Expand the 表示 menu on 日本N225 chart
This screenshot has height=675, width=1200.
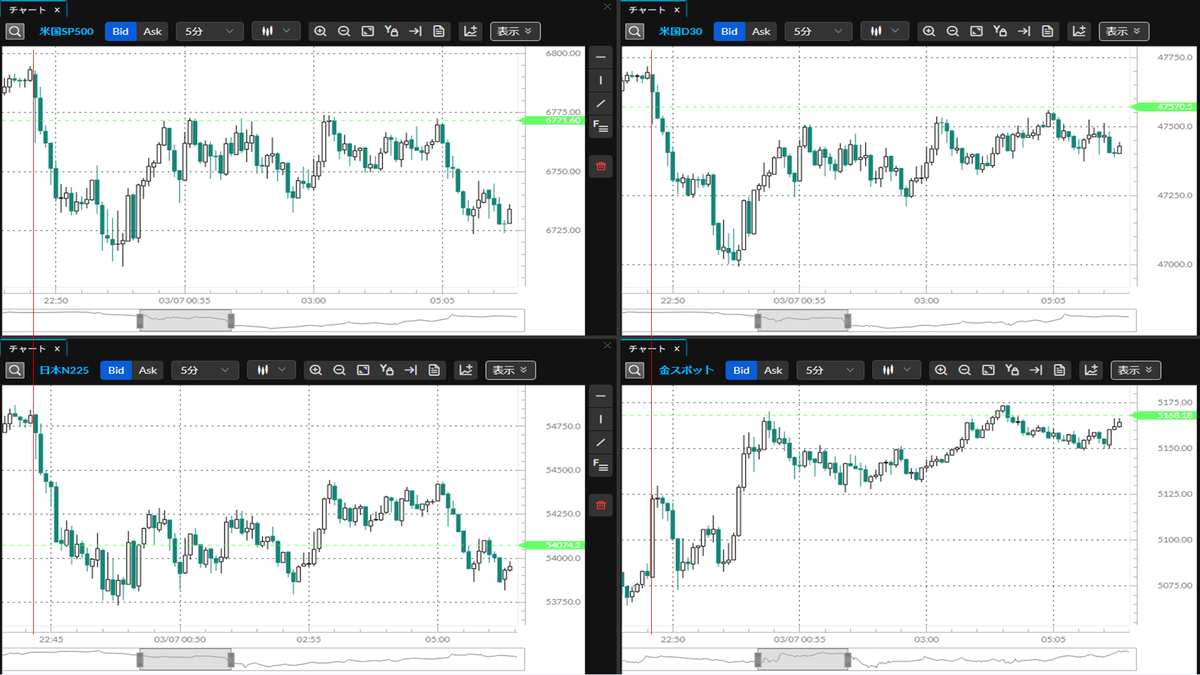pos(511,370)
